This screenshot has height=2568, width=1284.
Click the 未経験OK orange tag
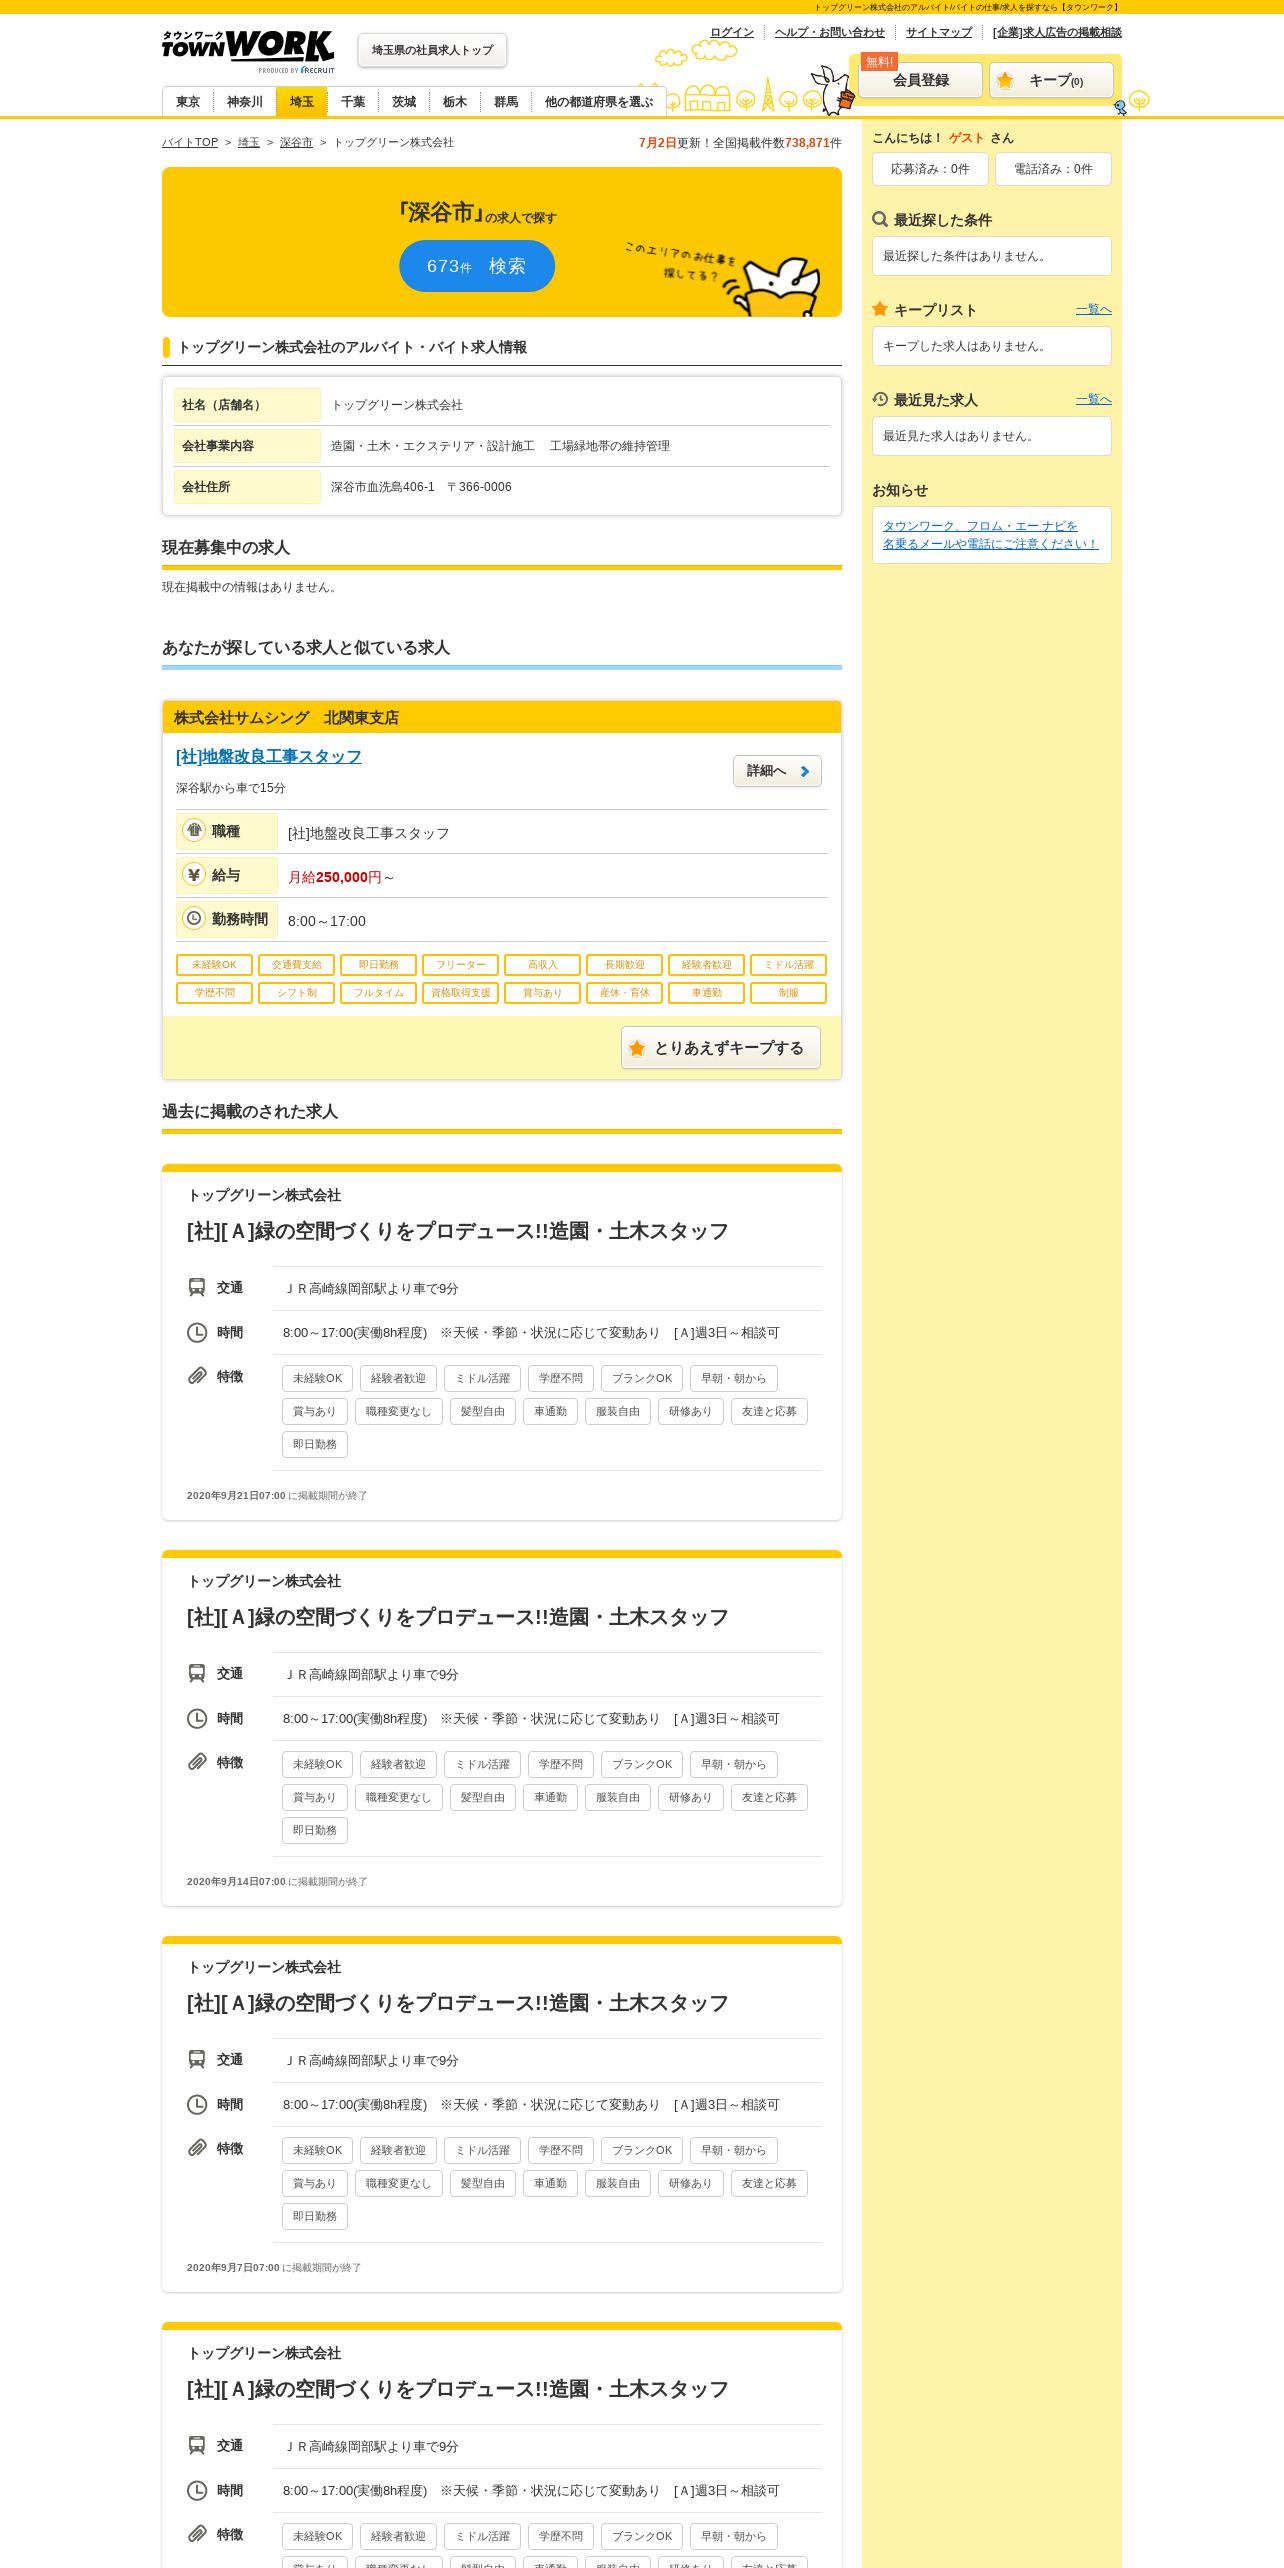coord(215,965)
